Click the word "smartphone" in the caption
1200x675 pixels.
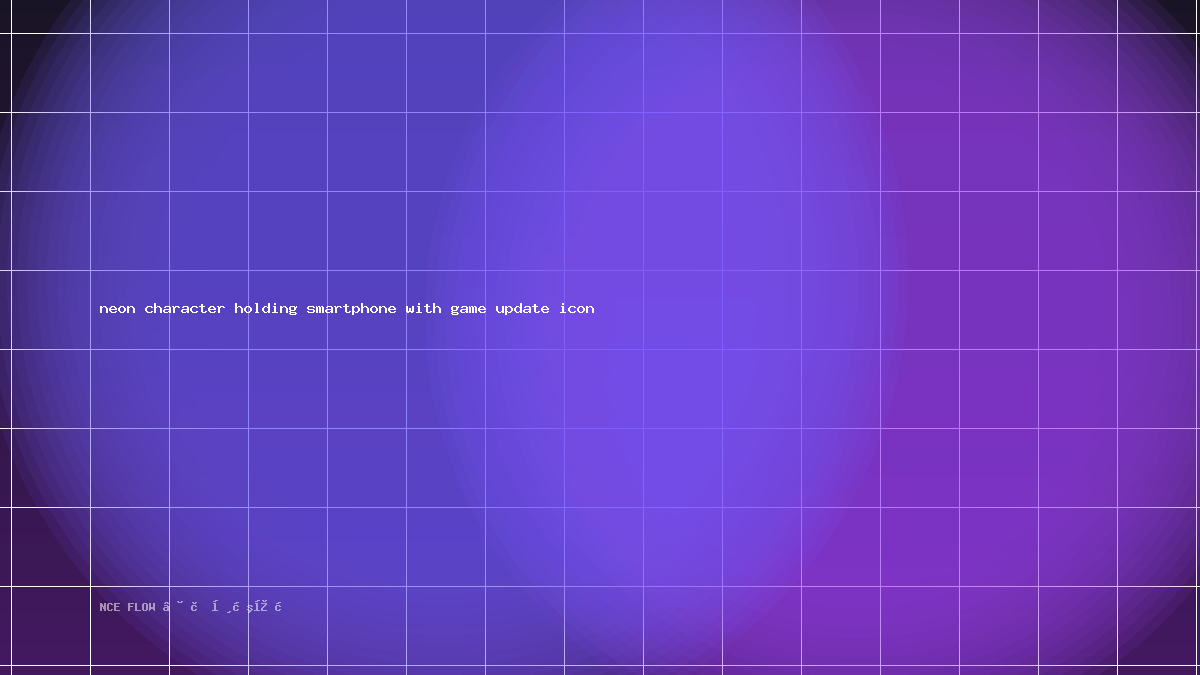point(352,309)
